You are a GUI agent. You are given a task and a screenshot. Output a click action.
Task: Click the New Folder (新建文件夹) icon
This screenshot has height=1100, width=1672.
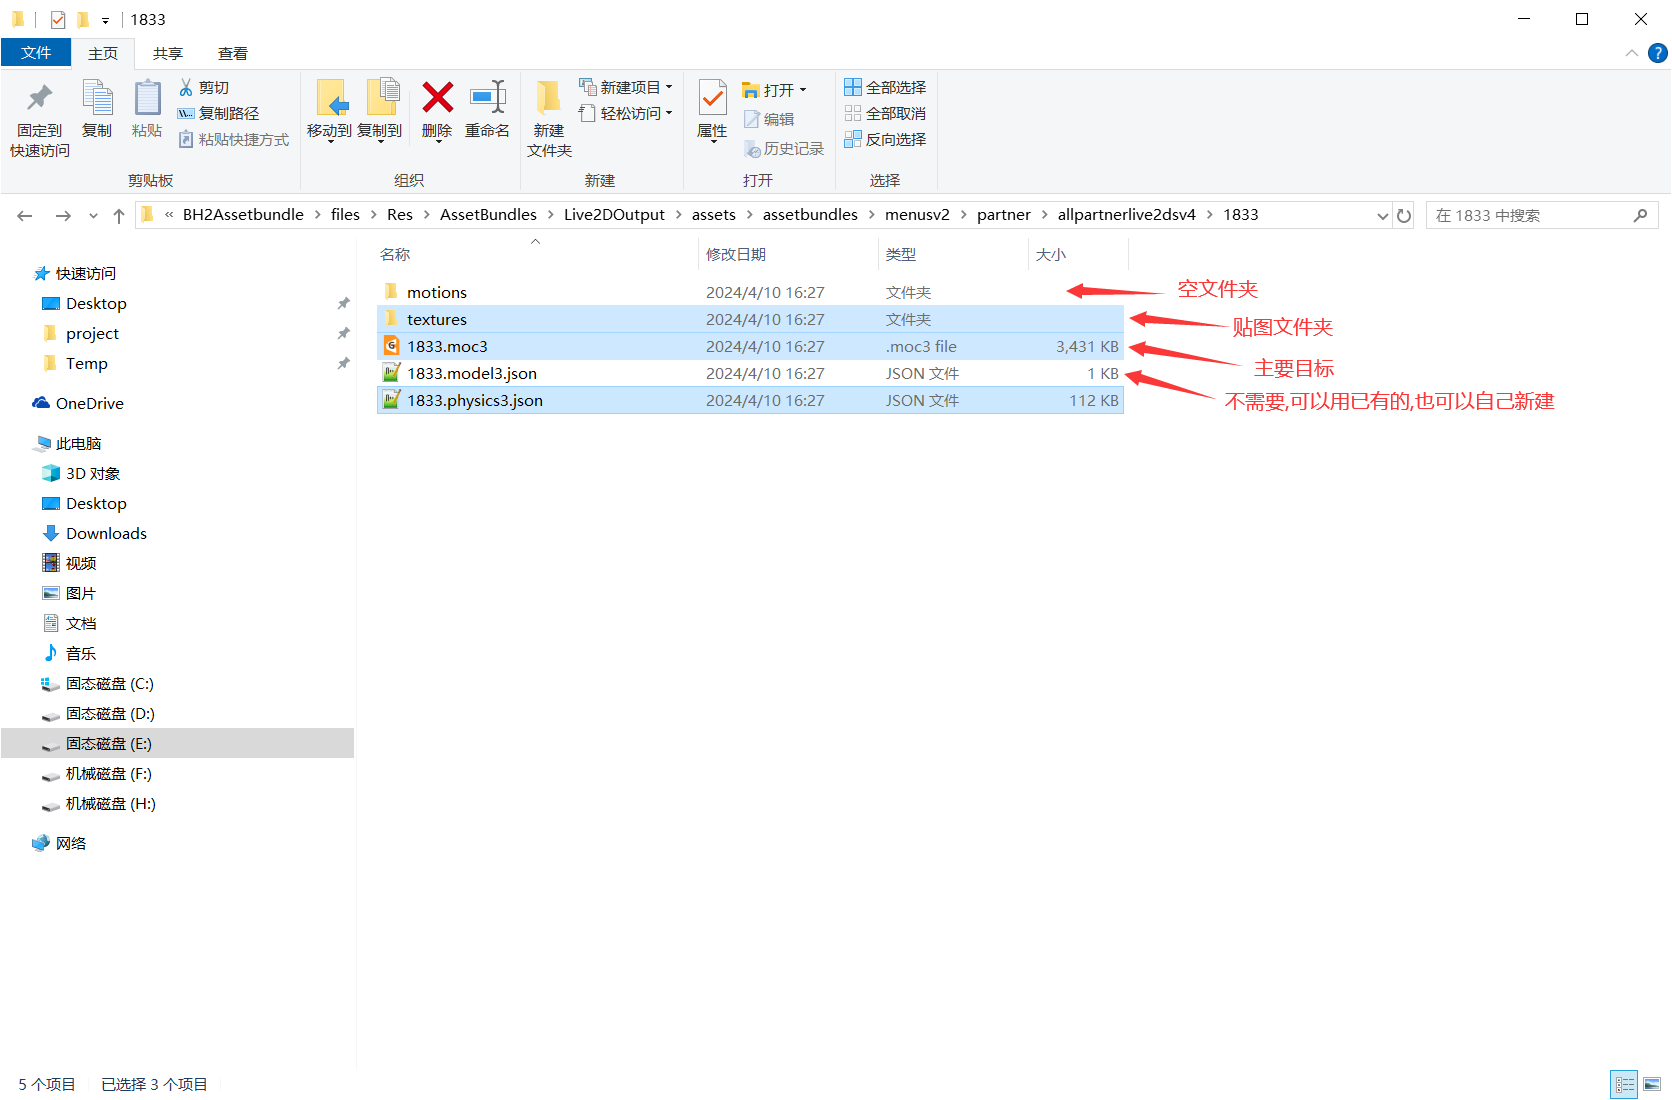pos(549,98)
